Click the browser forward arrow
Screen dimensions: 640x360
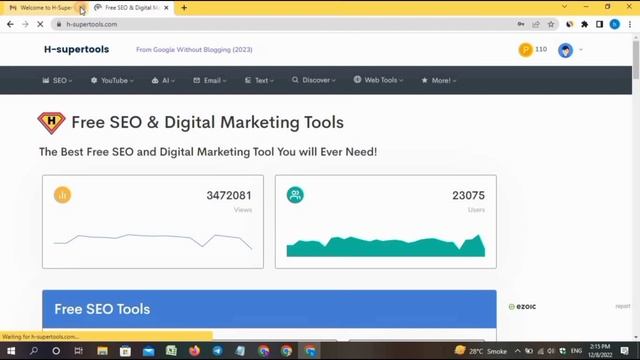[x=25, y=24]
